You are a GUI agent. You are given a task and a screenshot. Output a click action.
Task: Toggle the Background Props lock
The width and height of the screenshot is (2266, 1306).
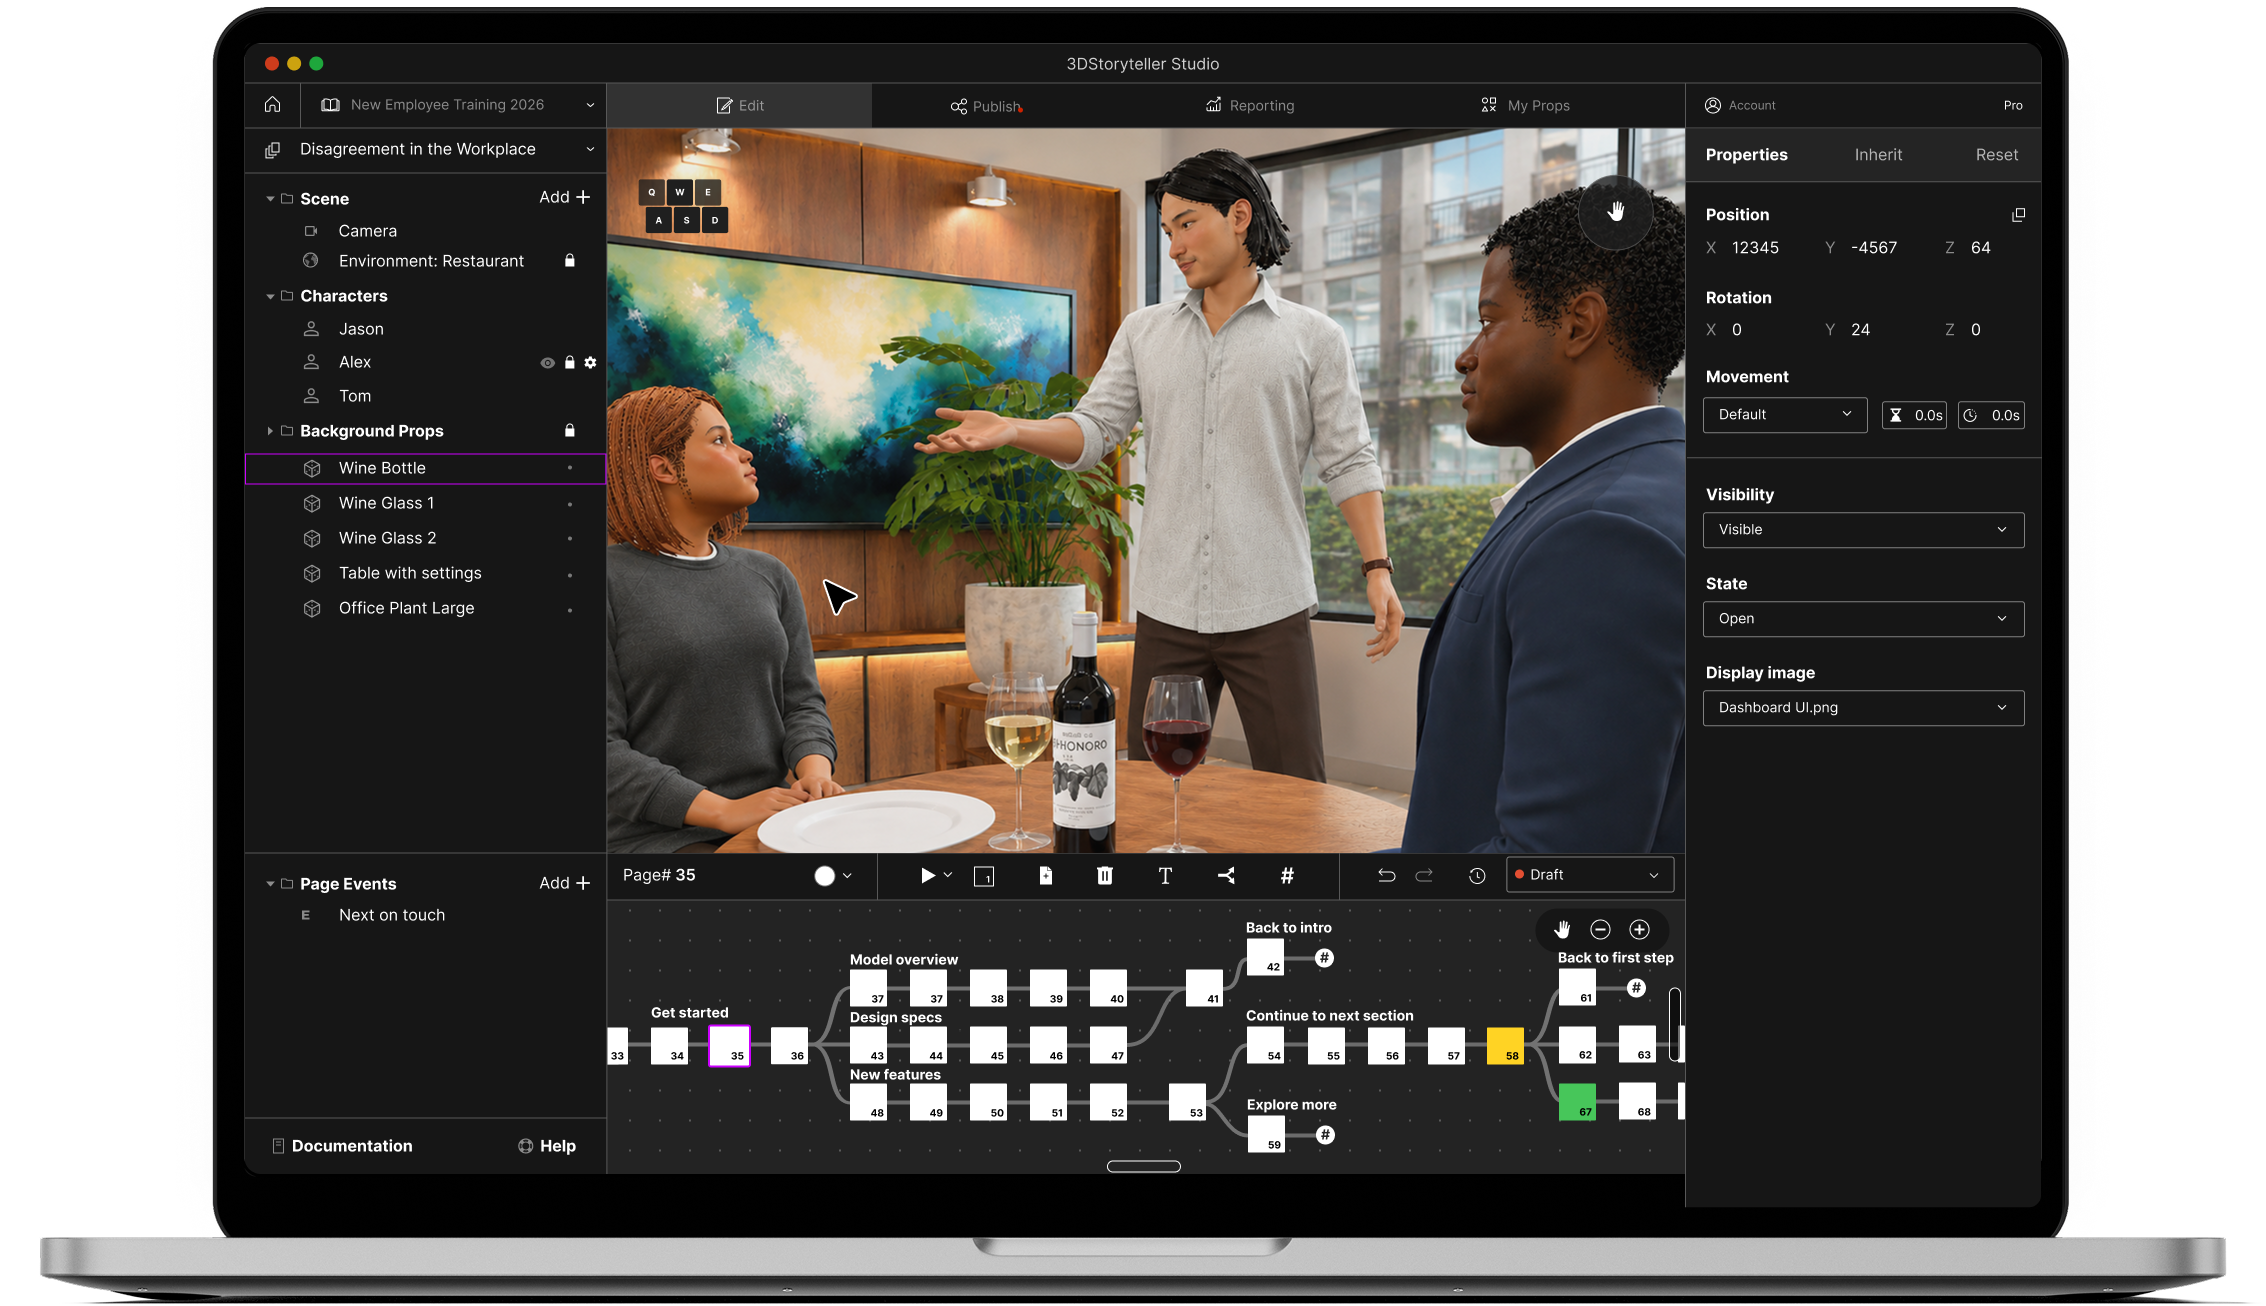pos(569,431)
